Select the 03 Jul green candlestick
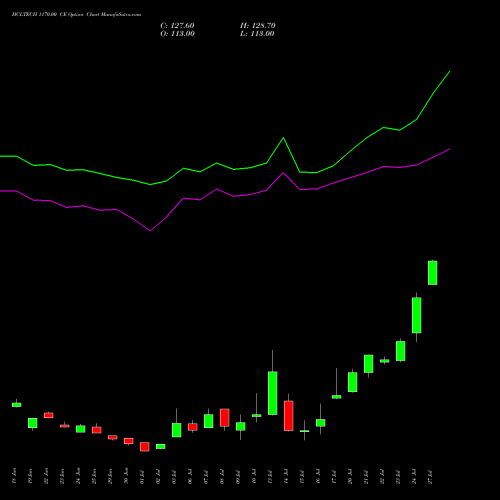Image resolution: width=500 pixels, height=500 pixels. [177, 430]
